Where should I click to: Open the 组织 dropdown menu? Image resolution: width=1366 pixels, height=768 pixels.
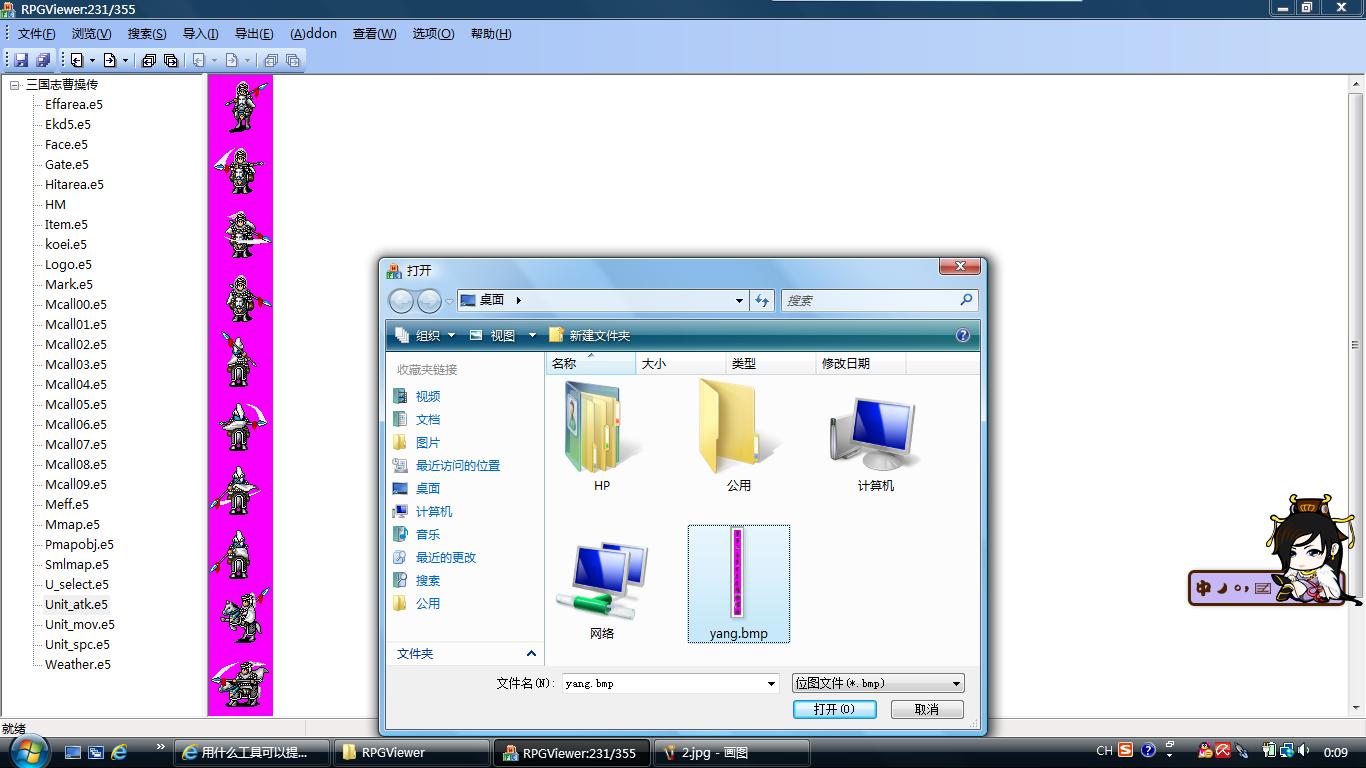426,335
